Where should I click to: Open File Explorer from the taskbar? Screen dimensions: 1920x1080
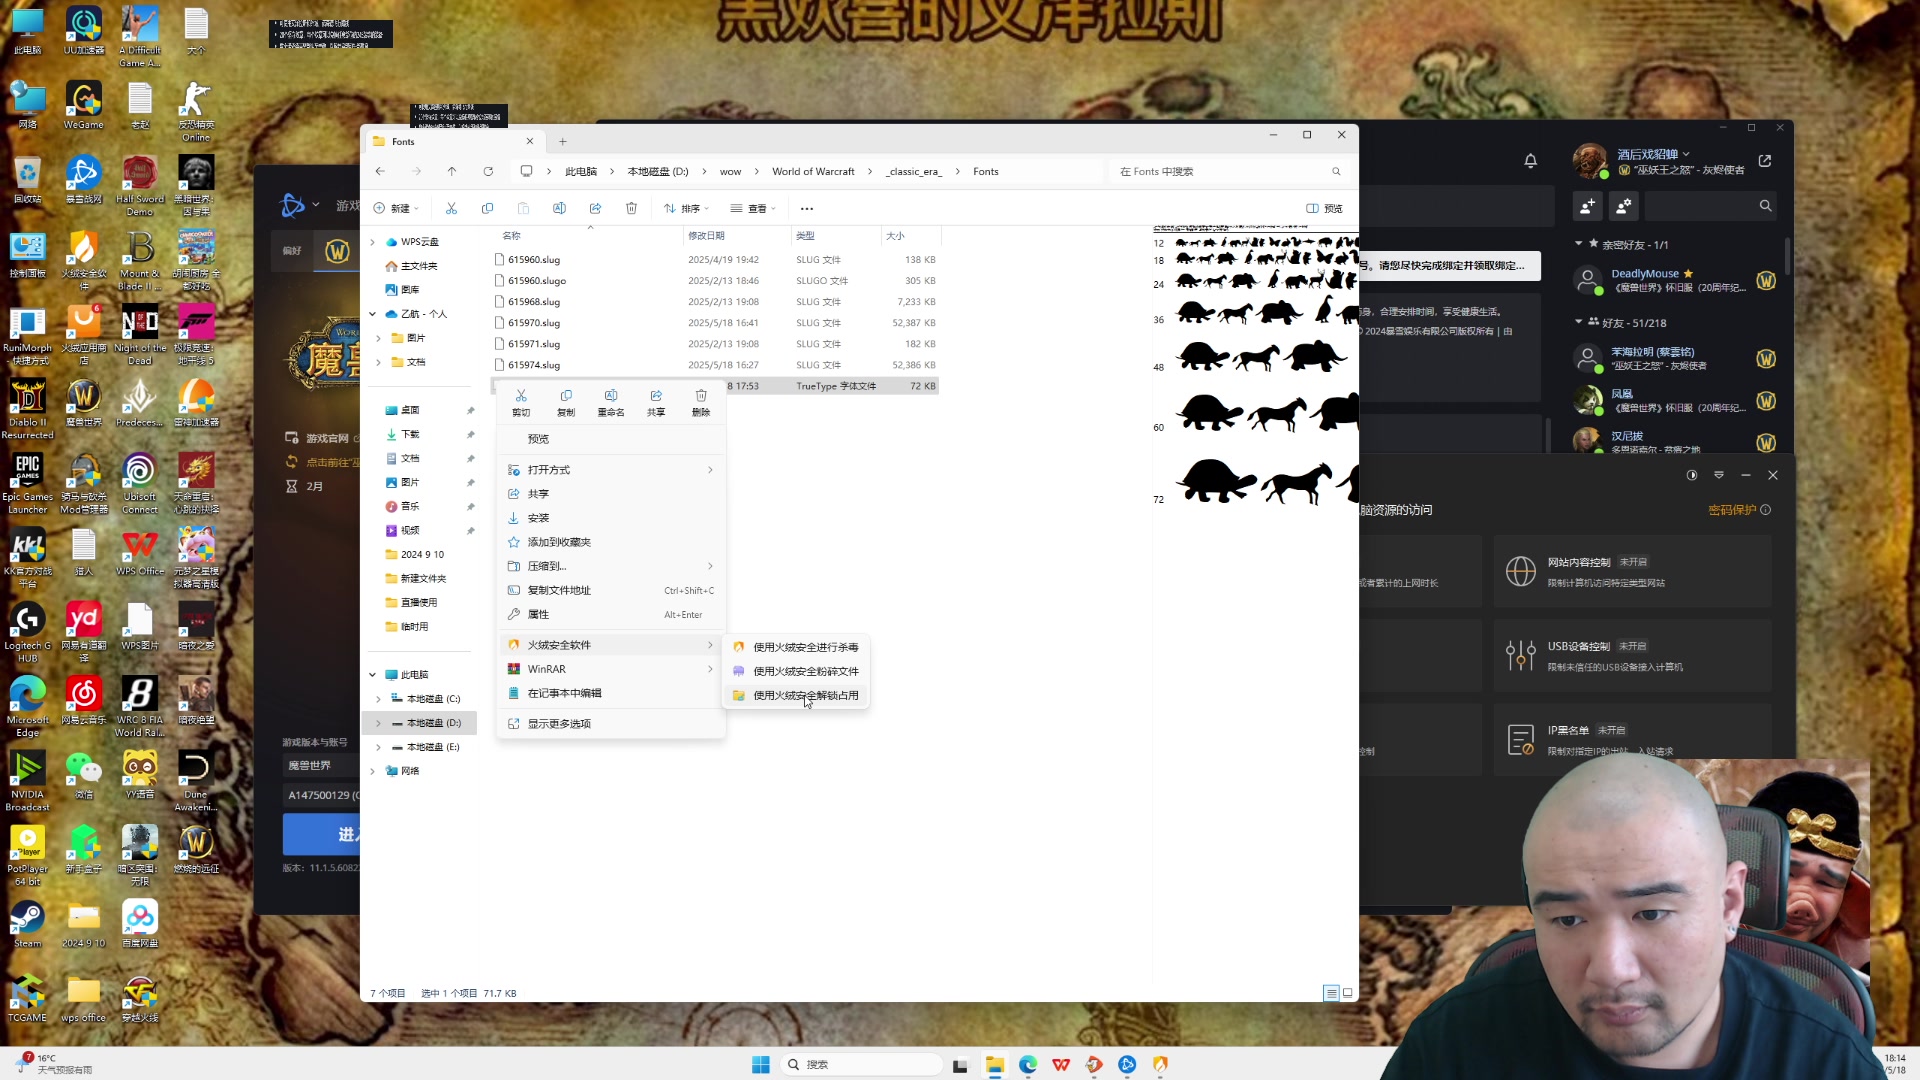coord(994,1064)
